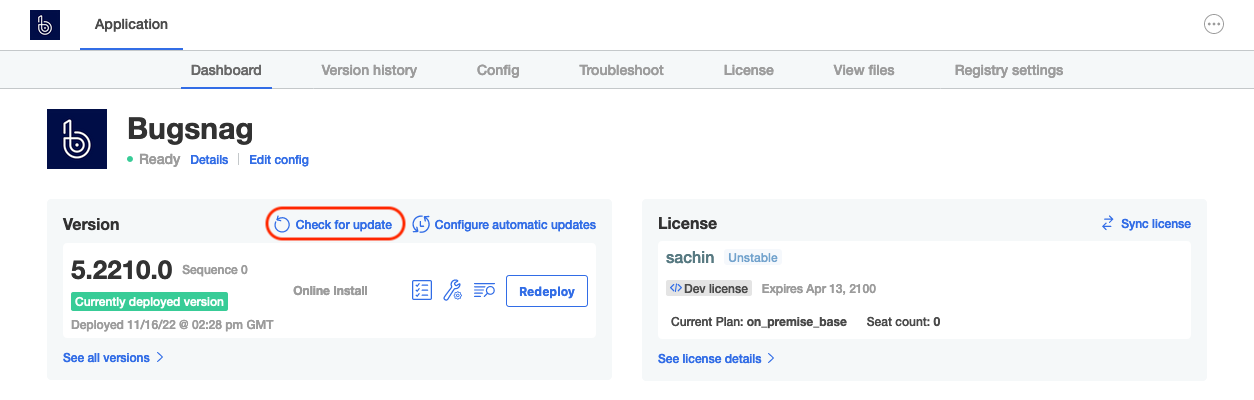Viewport: 1254px width, 400px height.
Task: Click the Deployed 11/16/22 timestamp
Action: (x=172, y=325)
